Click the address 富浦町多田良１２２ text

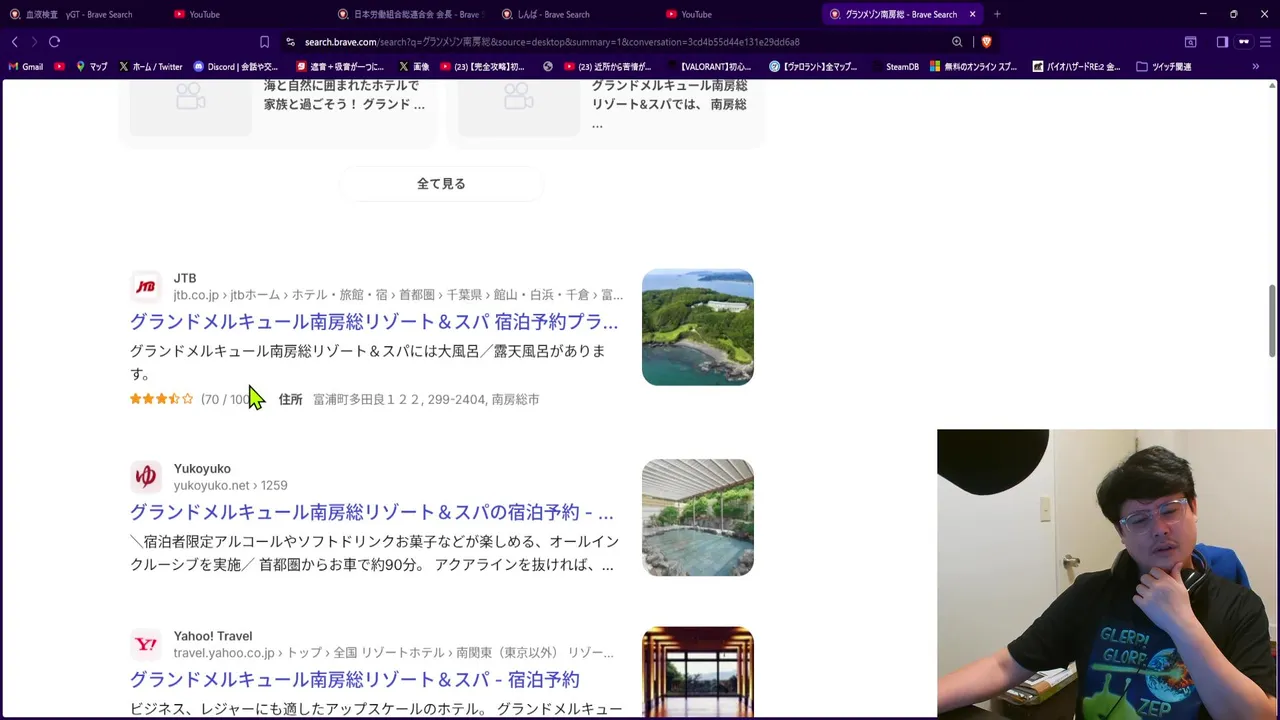click(x=426, y=399)
